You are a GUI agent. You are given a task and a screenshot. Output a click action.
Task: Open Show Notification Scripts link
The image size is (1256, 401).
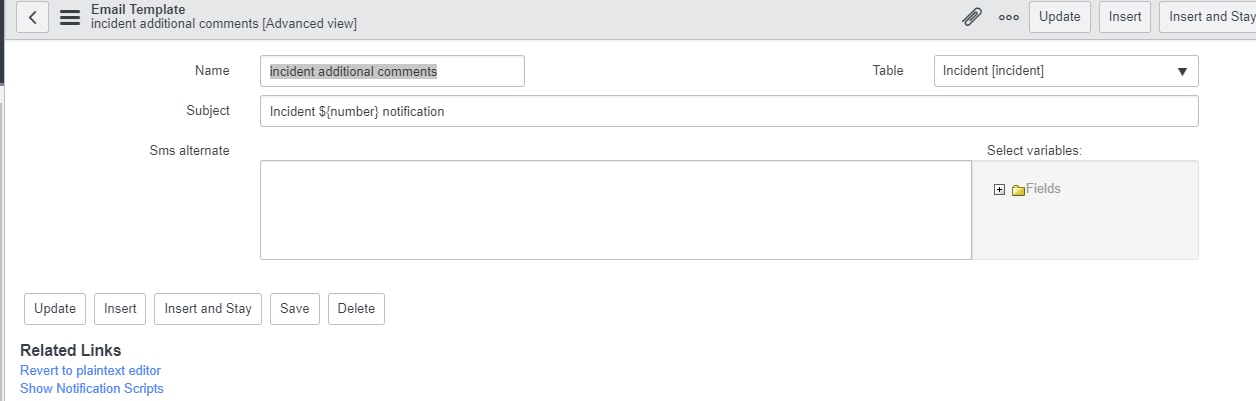point(92,388)
